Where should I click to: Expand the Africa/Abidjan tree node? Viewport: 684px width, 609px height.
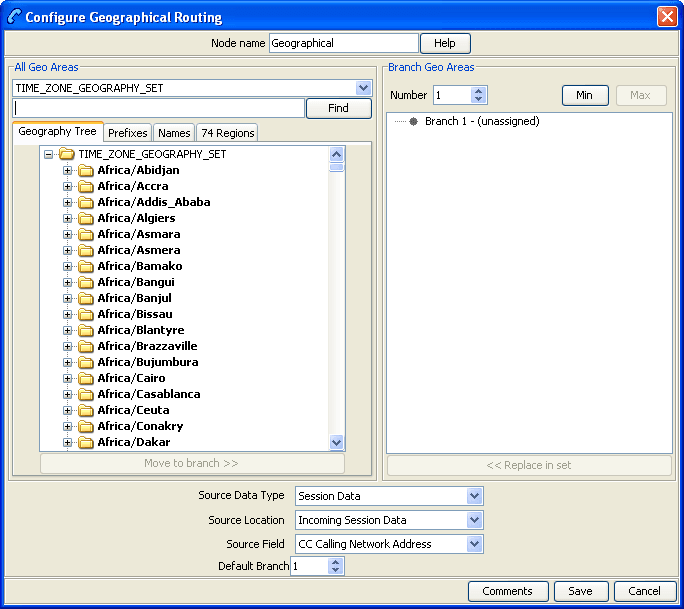[x=67, y=170]
